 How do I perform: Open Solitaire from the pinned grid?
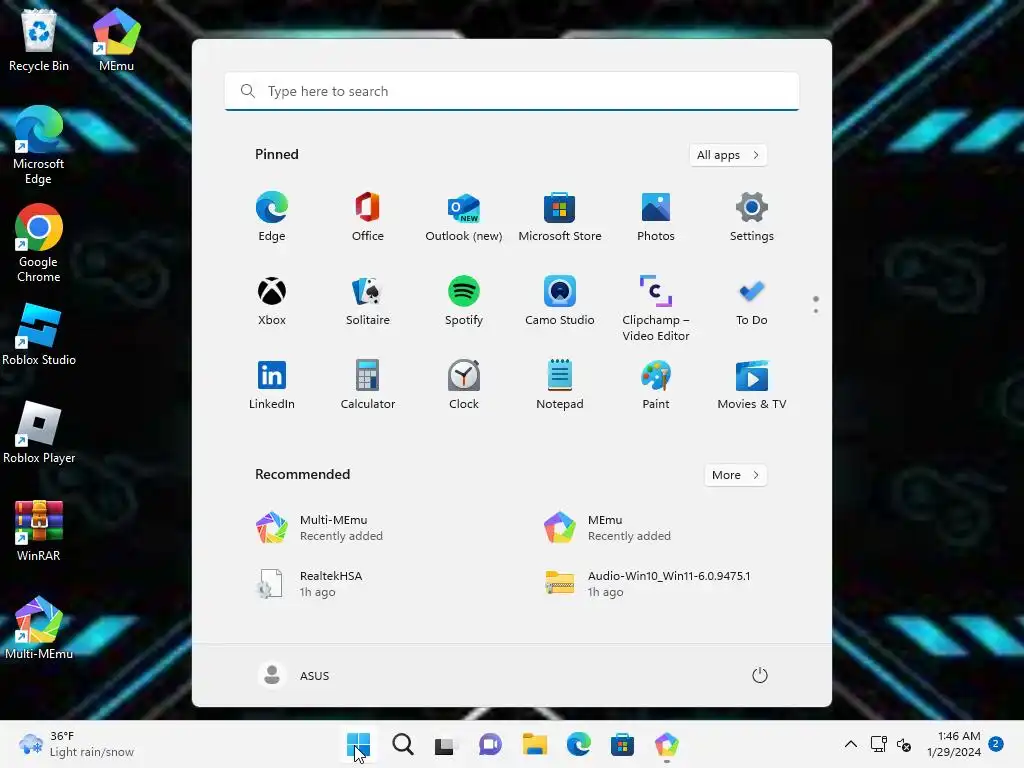pyautogui.click(x=368, y=301)
